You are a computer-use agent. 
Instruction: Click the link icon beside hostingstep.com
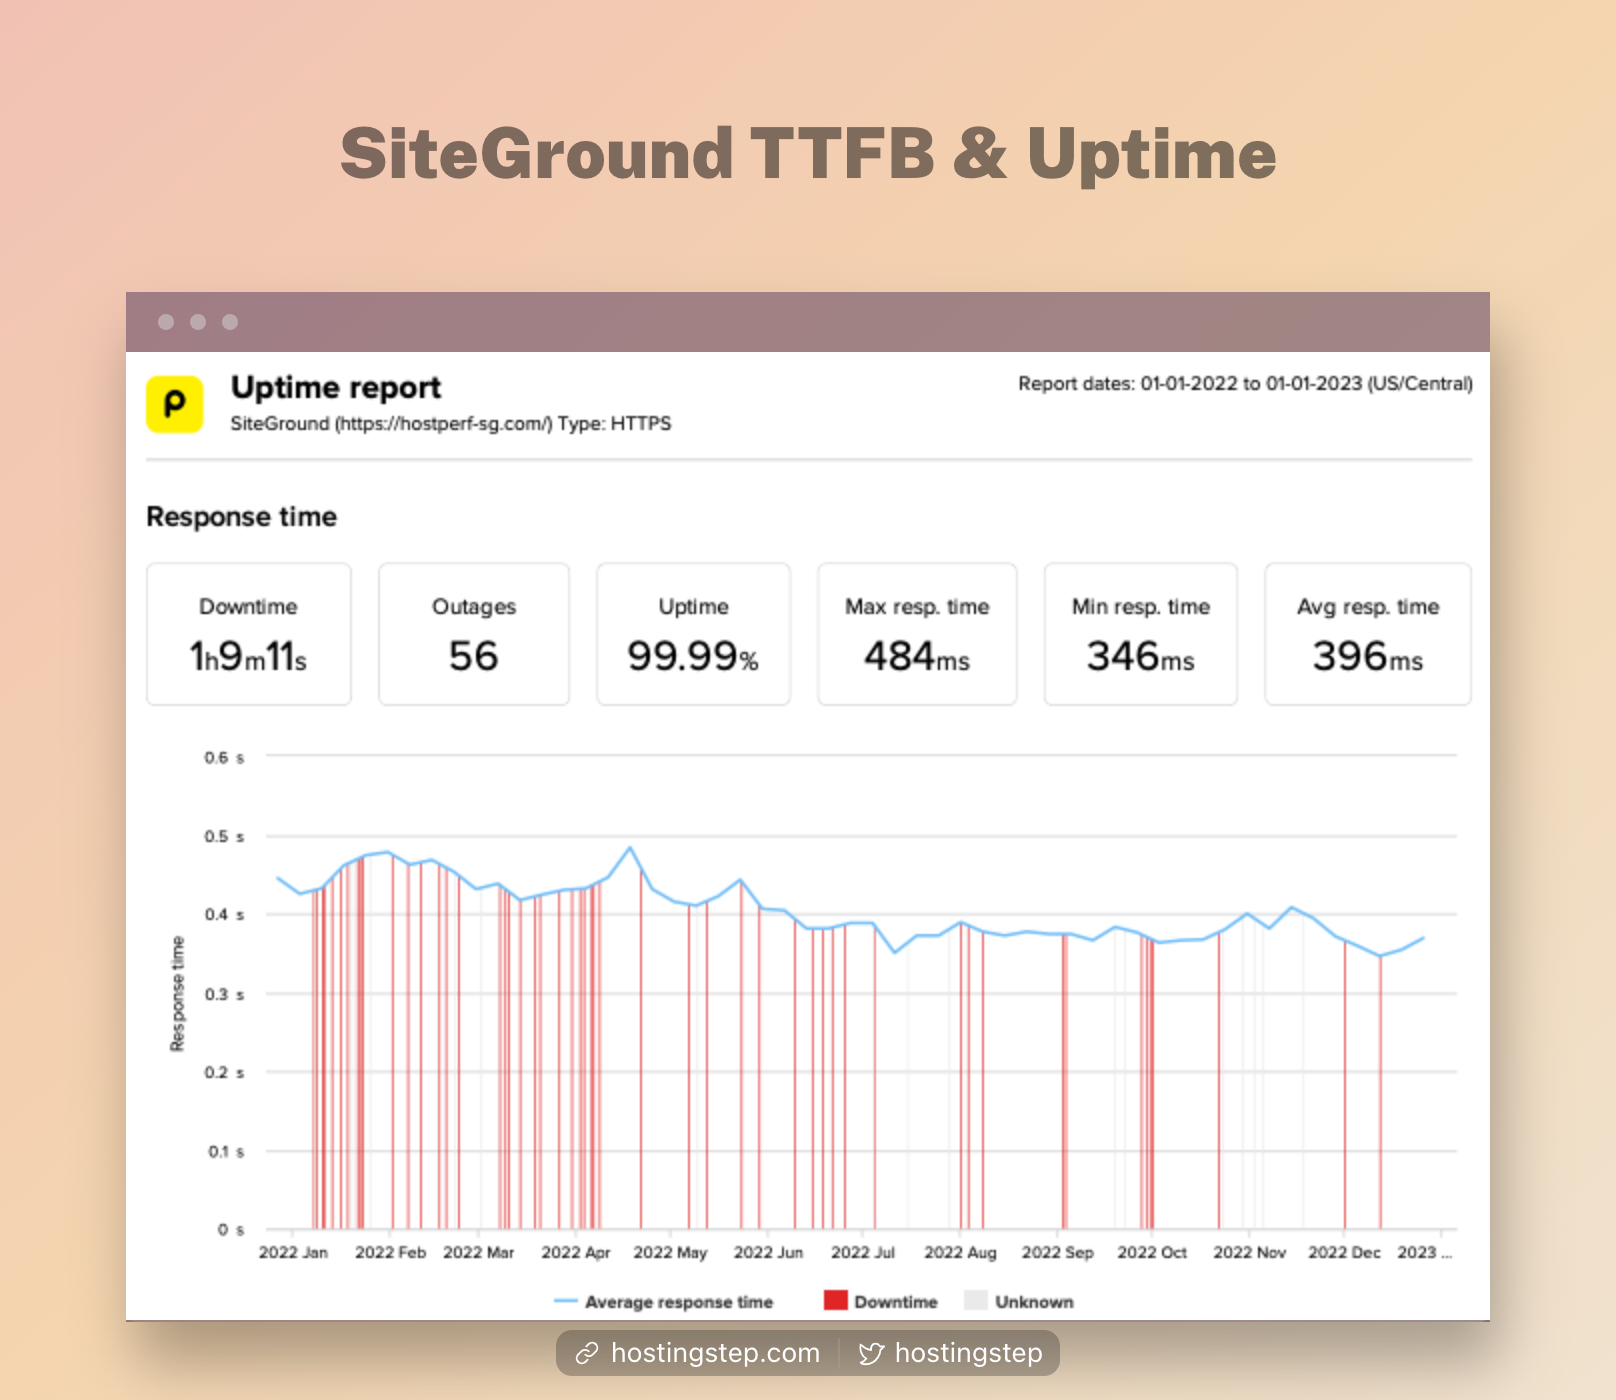(587, 1353)
